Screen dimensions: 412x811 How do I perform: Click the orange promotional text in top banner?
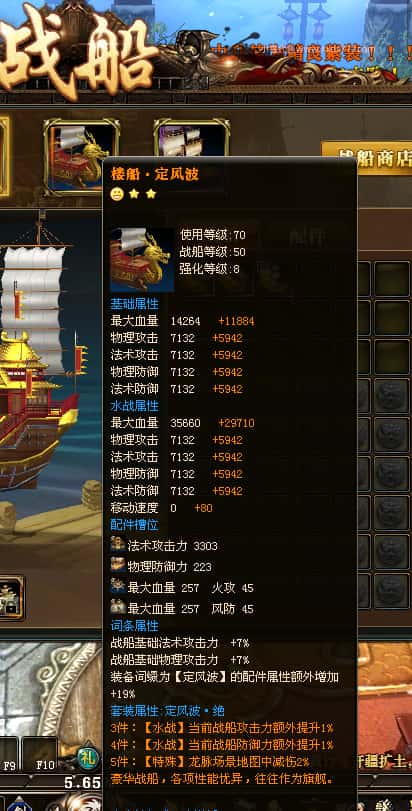click(x=287, y=53)
